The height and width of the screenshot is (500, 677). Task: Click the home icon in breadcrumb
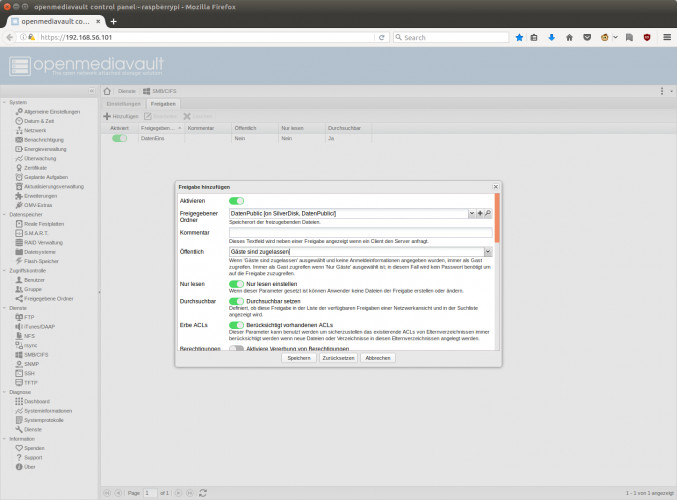click(107, 91)
